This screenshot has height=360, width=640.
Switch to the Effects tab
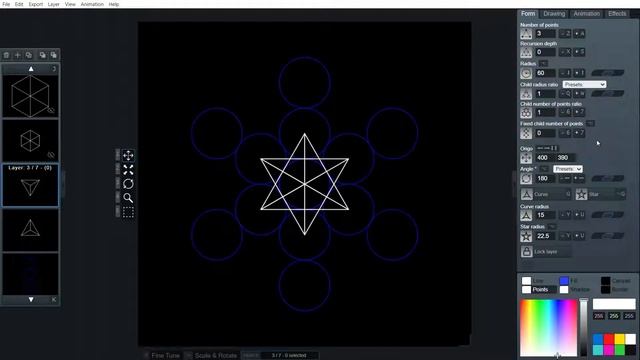tap(617, 14)
